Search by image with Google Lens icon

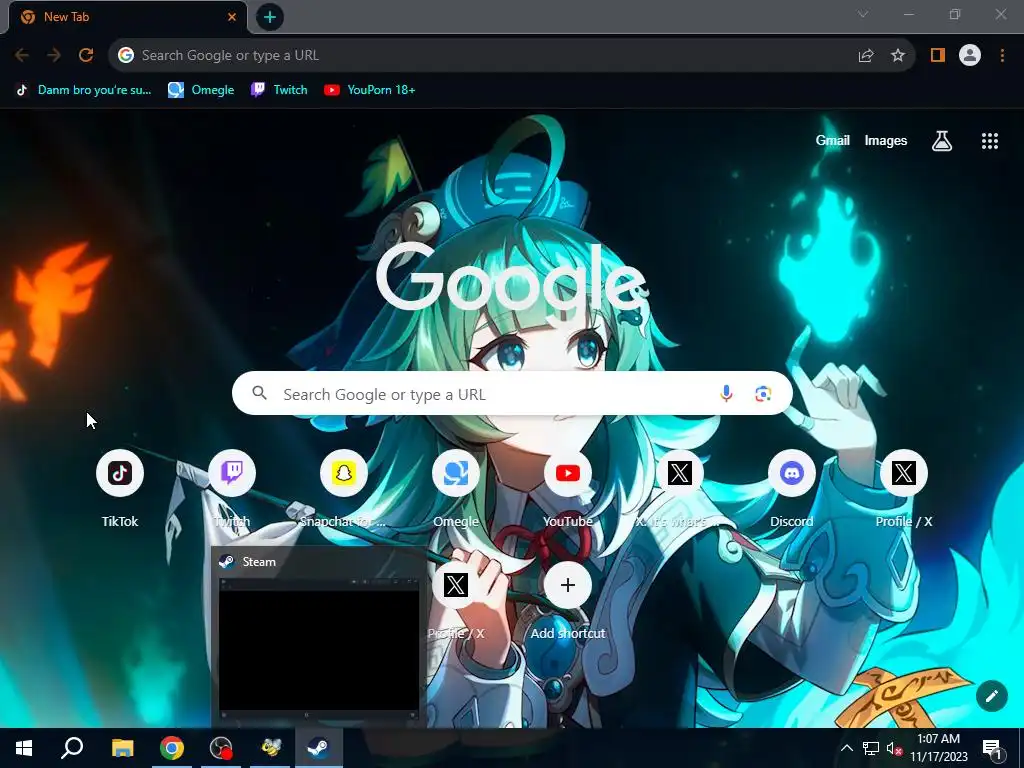coord(763,394)
